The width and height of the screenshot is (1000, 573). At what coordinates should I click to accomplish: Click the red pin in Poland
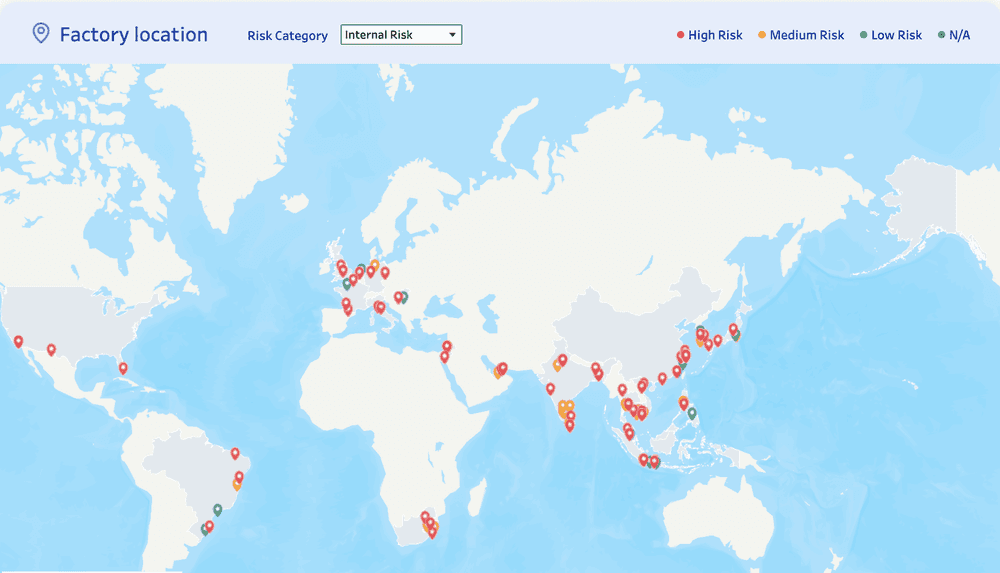click(385, 273)
